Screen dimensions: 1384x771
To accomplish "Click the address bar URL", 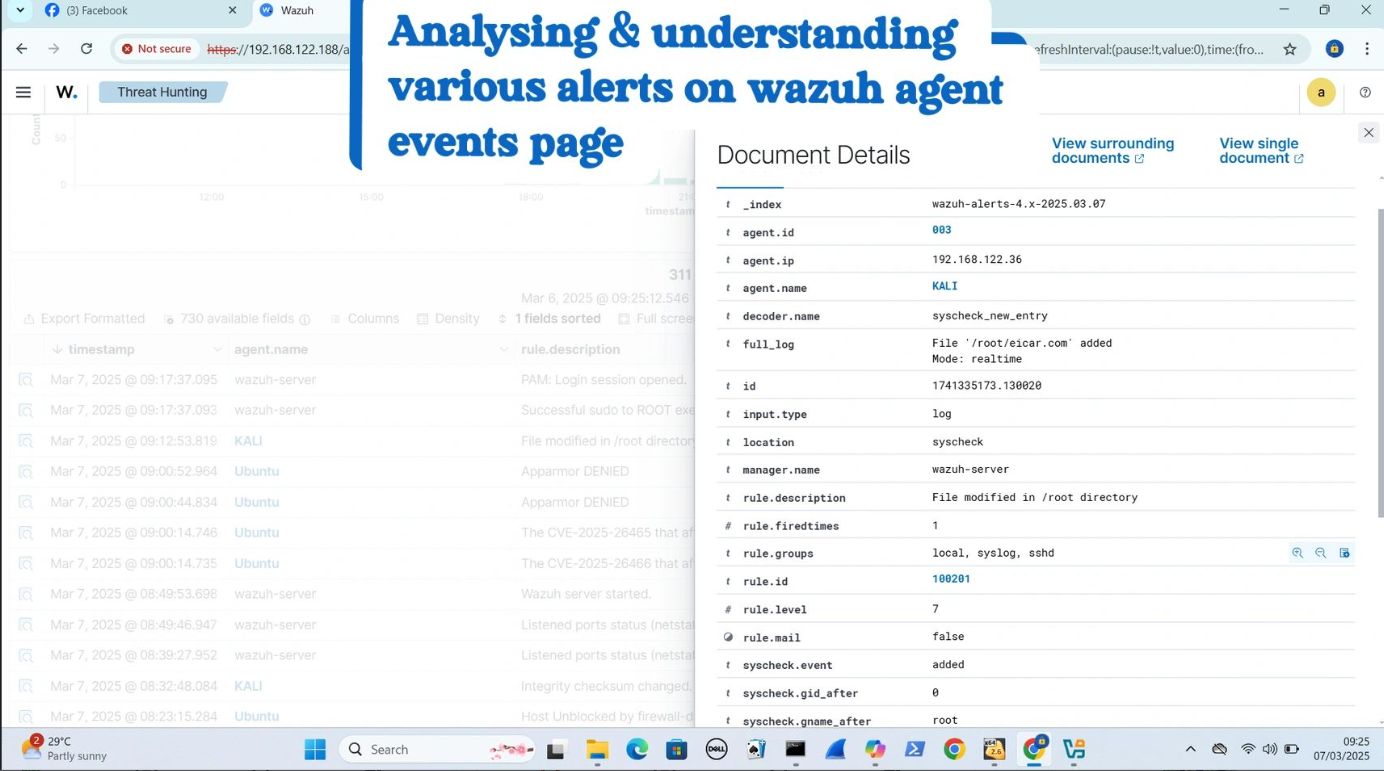I will point(278,49).
